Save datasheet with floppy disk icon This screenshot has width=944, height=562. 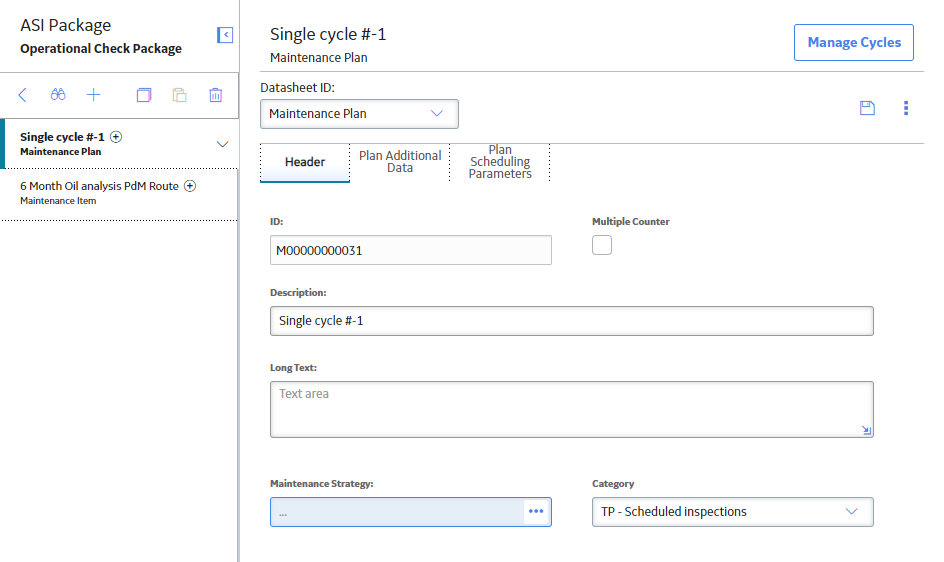tap(867, 108)
